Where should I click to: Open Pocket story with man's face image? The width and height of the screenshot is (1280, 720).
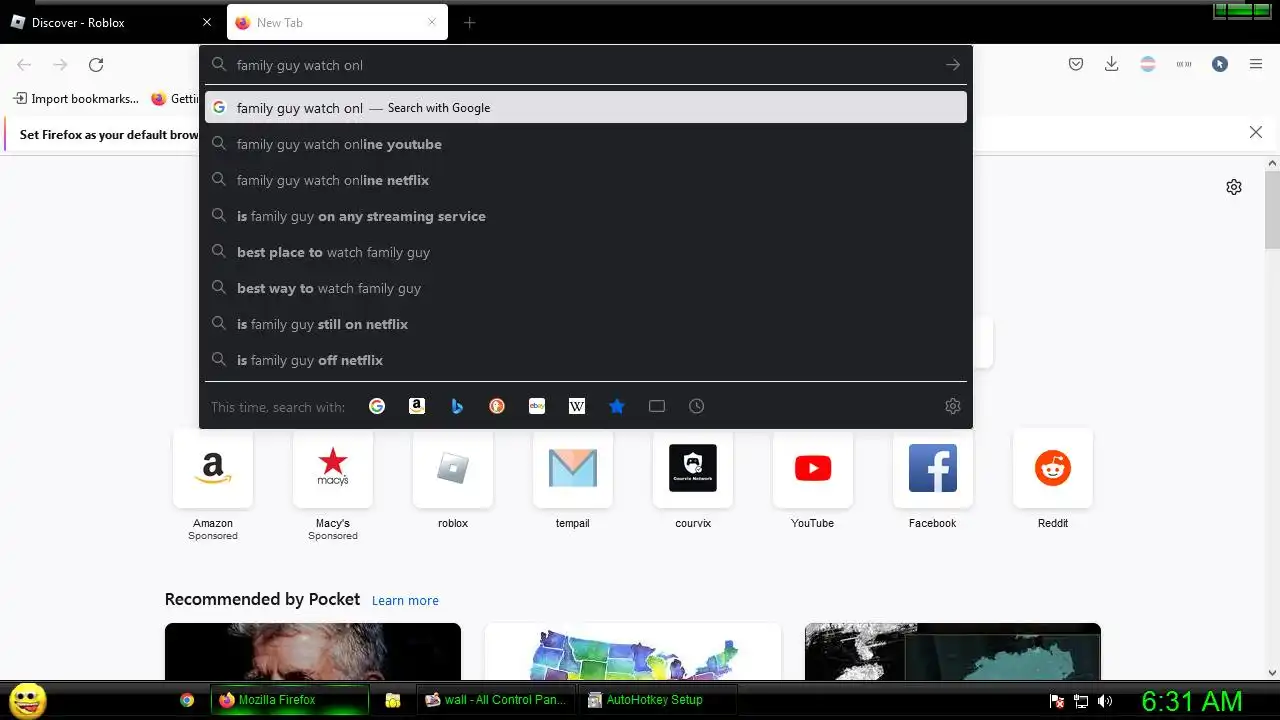[313, 652]
